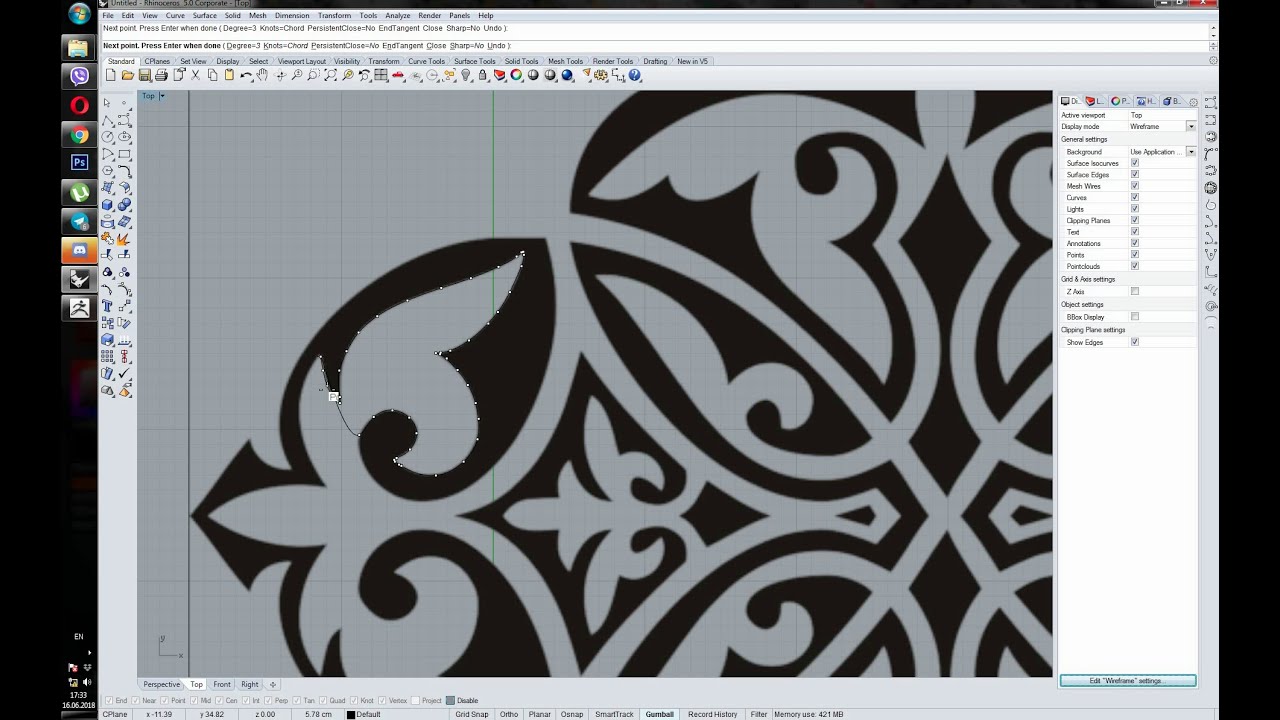1280x720 pixels.
Task: Click the color wheel Object Properties icon
Action: pyautogui.click(x=516, y=75)
